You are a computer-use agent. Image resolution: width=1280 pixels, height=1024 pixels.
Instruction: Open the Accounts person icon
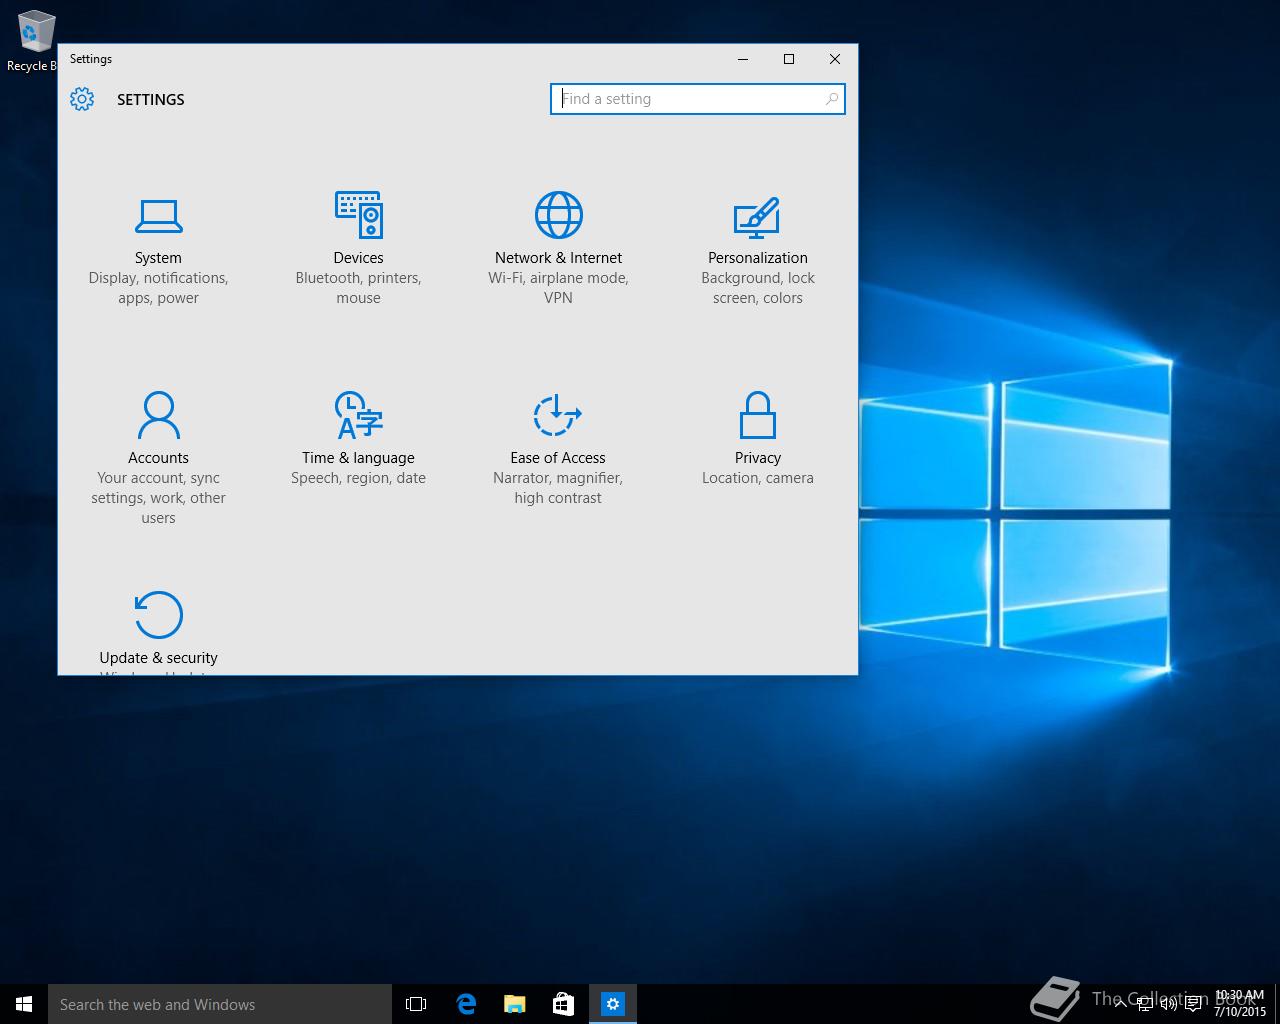pyautogui.click(x=158, y=415)
